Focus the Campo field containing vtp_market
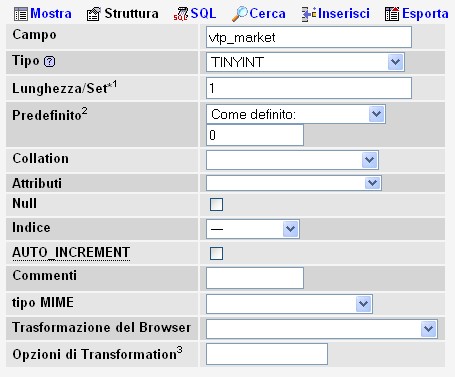 click(309, 37)
